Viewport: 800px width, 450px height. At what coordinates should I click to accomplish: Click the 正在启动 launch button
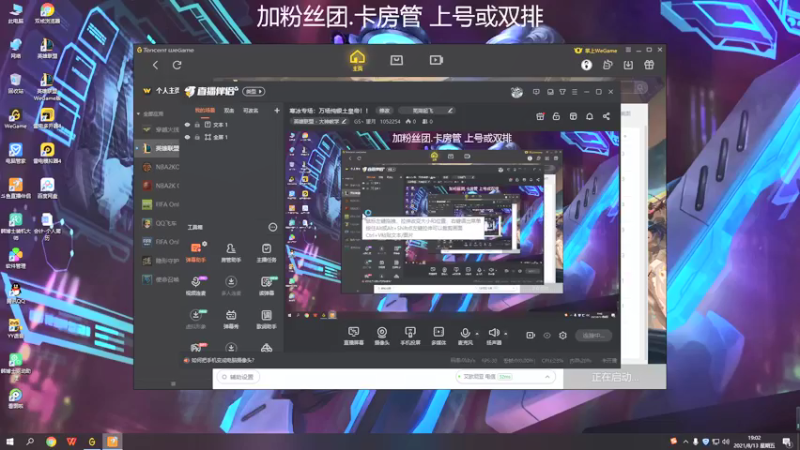615,378
